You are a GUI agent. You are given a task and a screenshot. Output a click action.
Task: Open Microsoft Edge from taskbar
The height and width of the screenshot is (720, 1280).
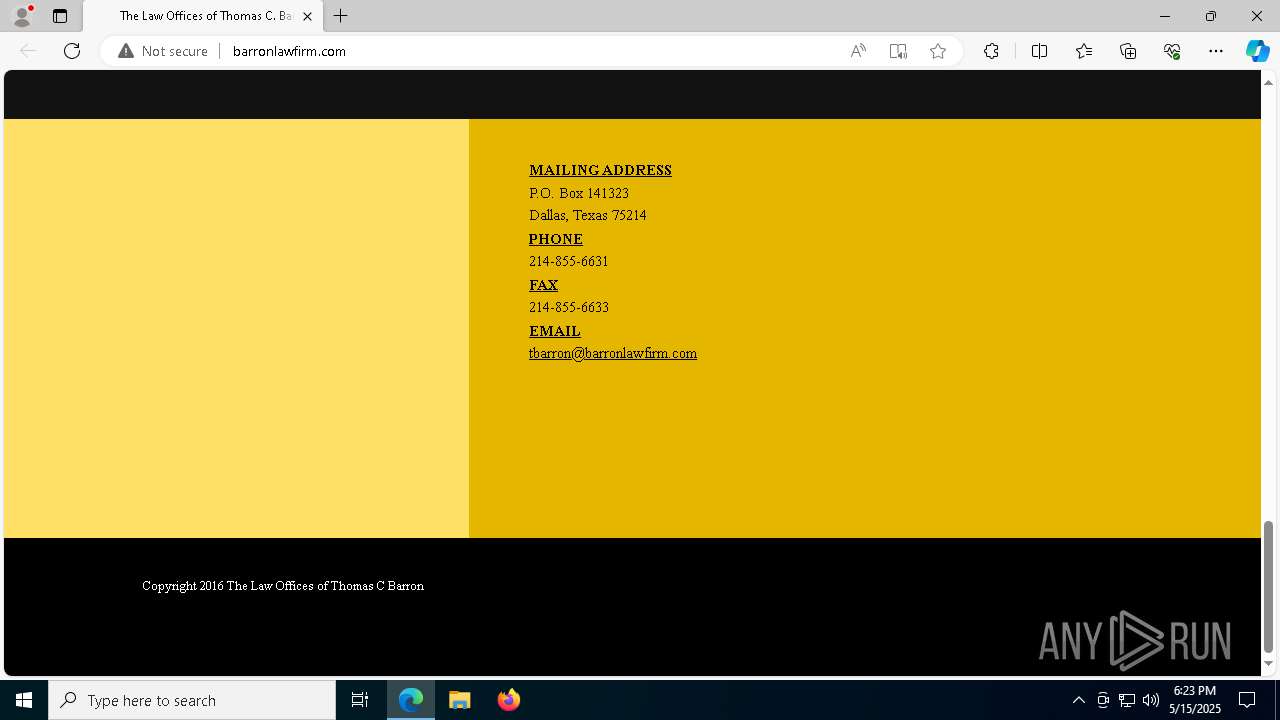click(411, 700)
